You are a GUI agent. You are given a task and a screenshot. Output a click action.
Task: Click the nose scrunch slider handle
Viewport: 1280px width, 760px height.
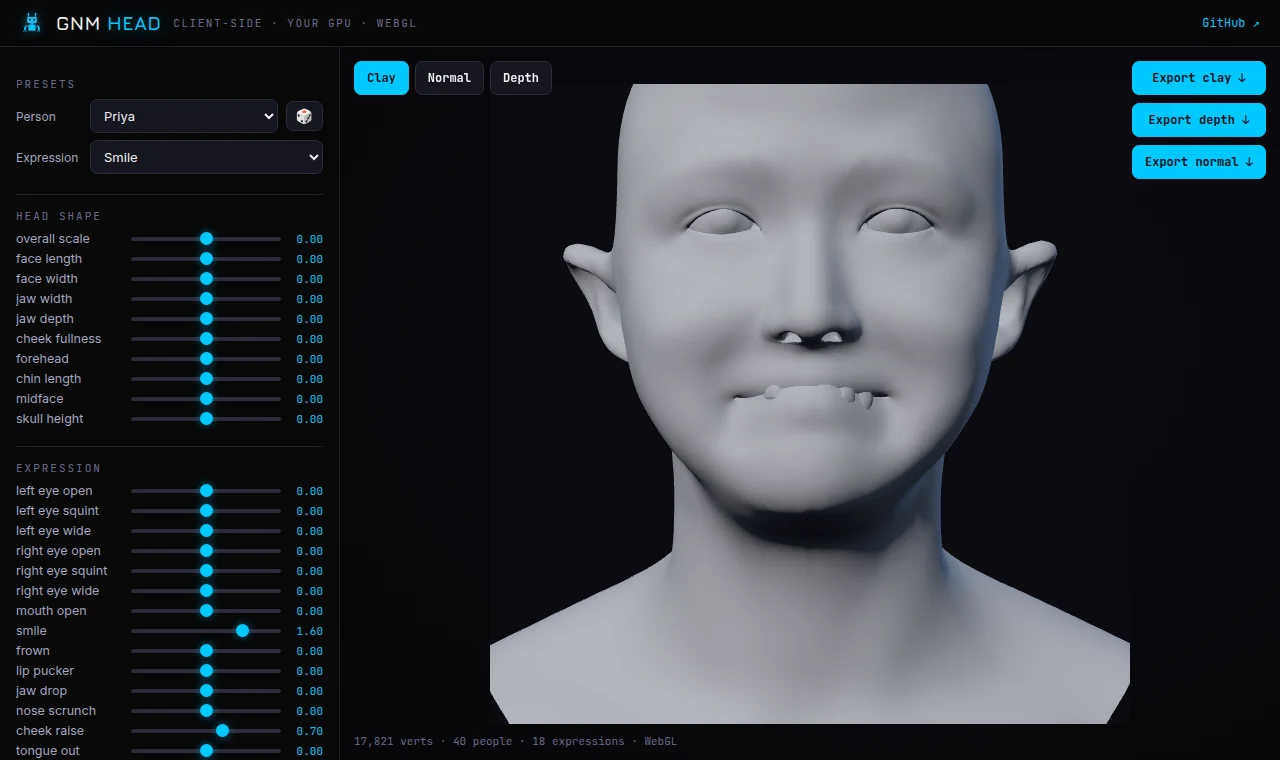(x=206, y=711)
